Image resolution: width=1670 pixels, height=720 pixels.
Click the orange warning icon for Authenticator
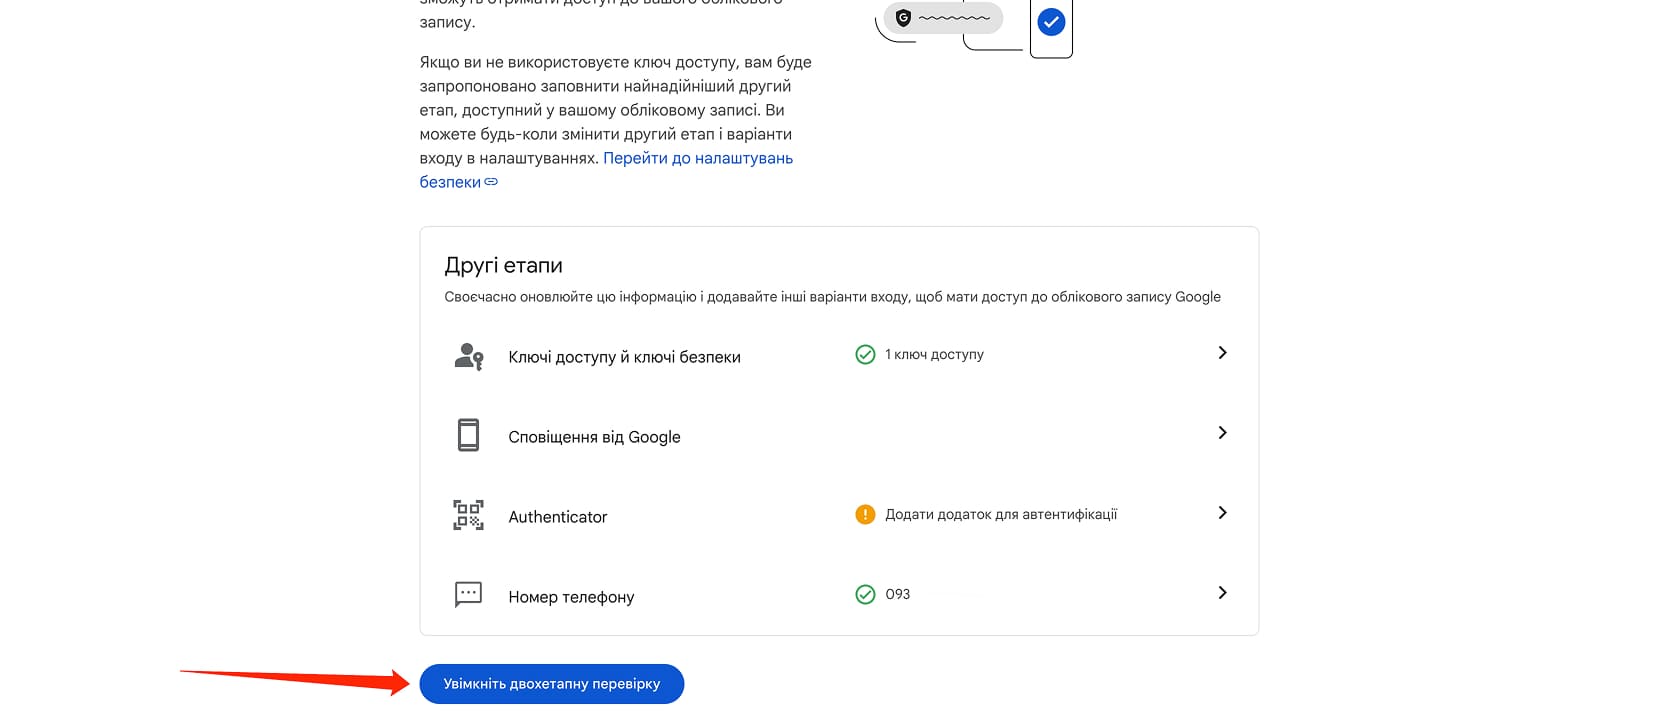coord(865,514)
